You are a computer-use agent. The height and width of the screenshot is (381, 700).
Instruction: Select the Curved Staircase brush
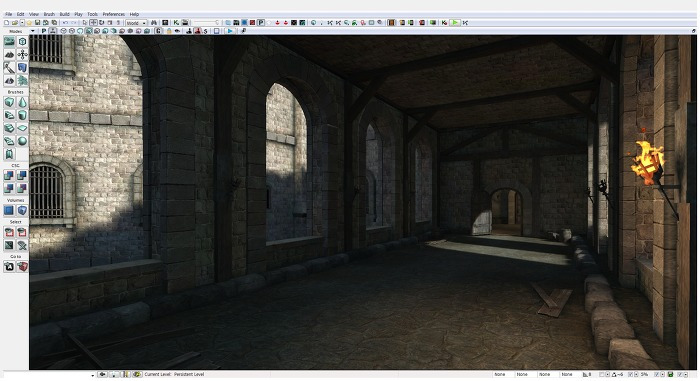tap(9, 115)
